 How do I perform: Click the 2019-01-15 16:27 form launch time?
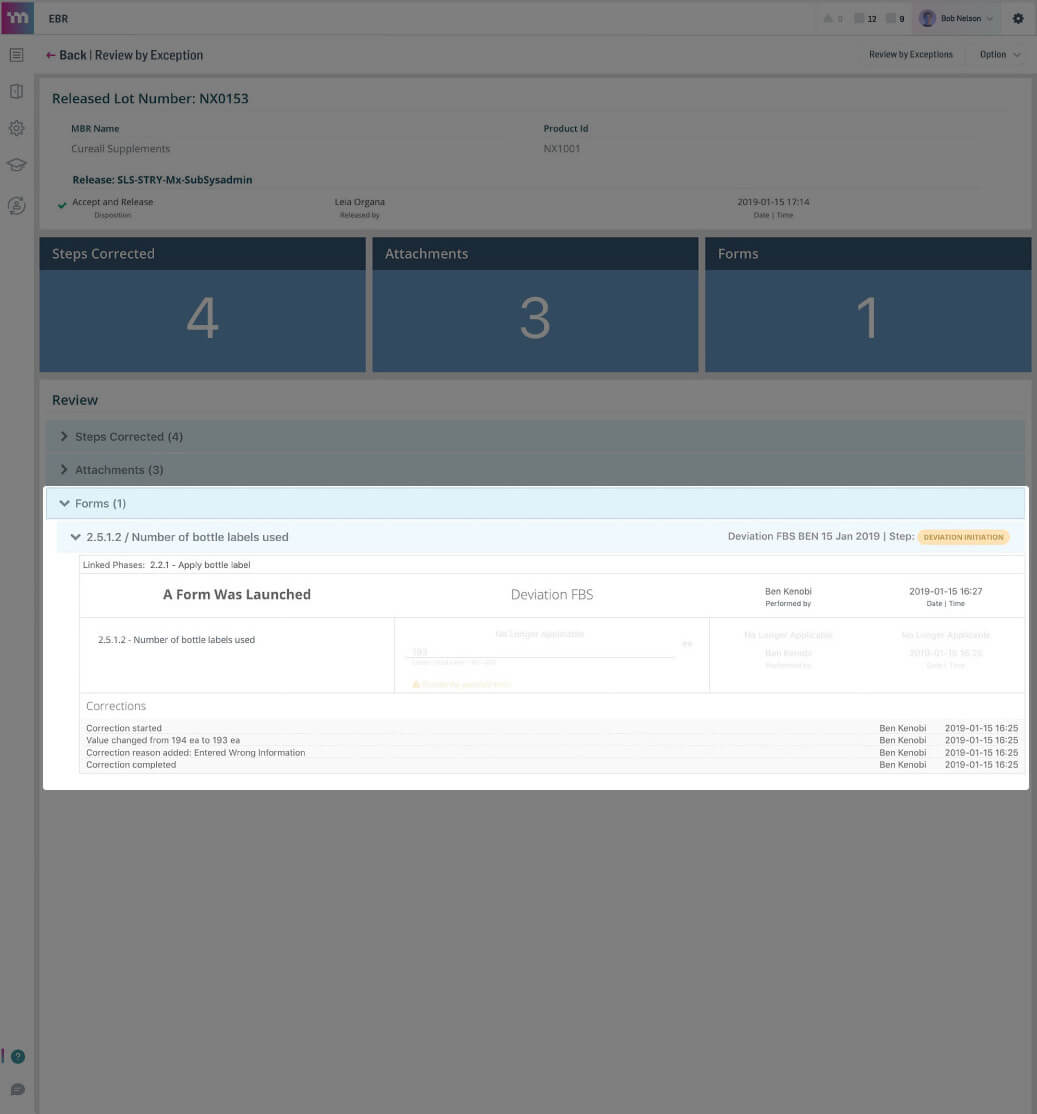(x=945, y=591)
